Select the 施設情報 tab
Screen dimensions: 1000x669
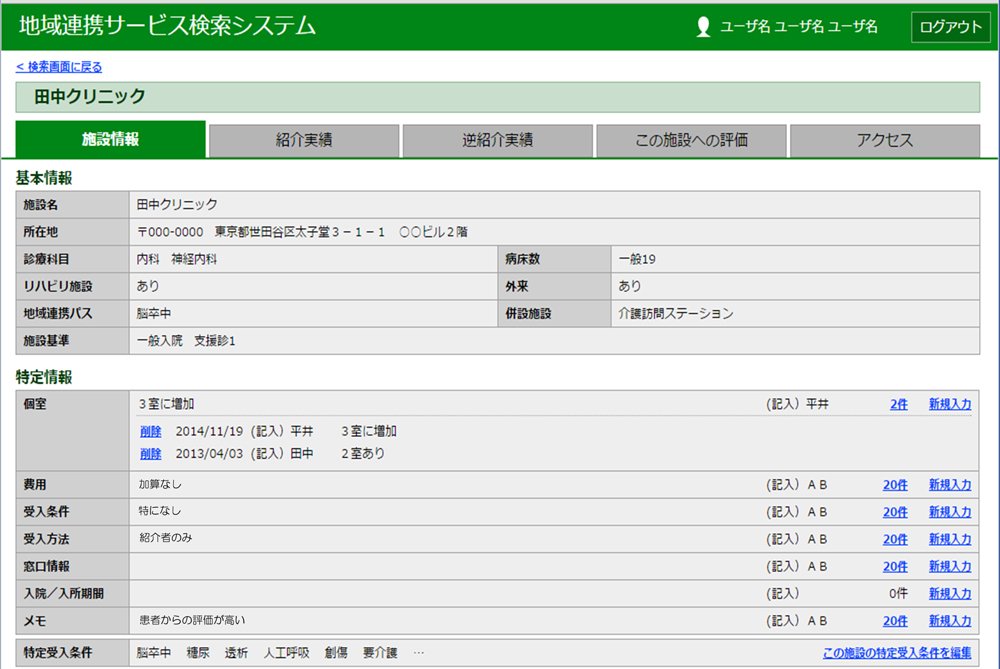110,139
